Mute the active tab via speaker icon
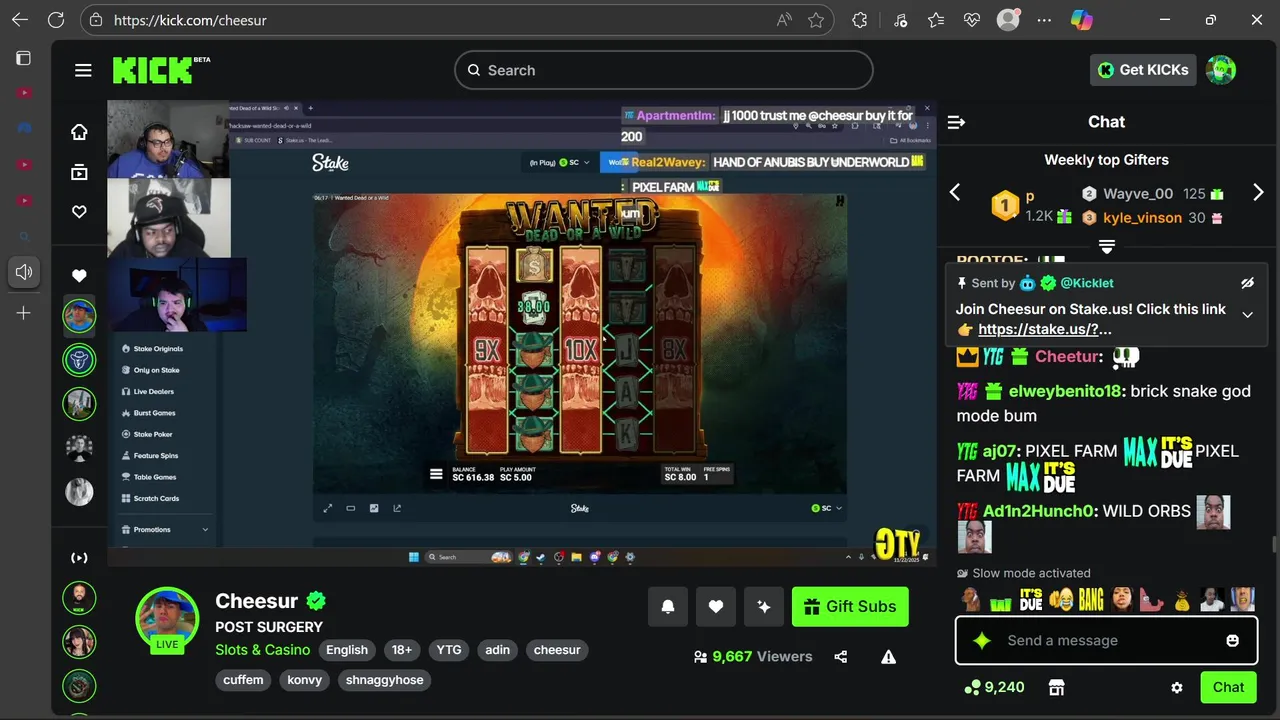The image size is (1280, 720). (24, 272)
